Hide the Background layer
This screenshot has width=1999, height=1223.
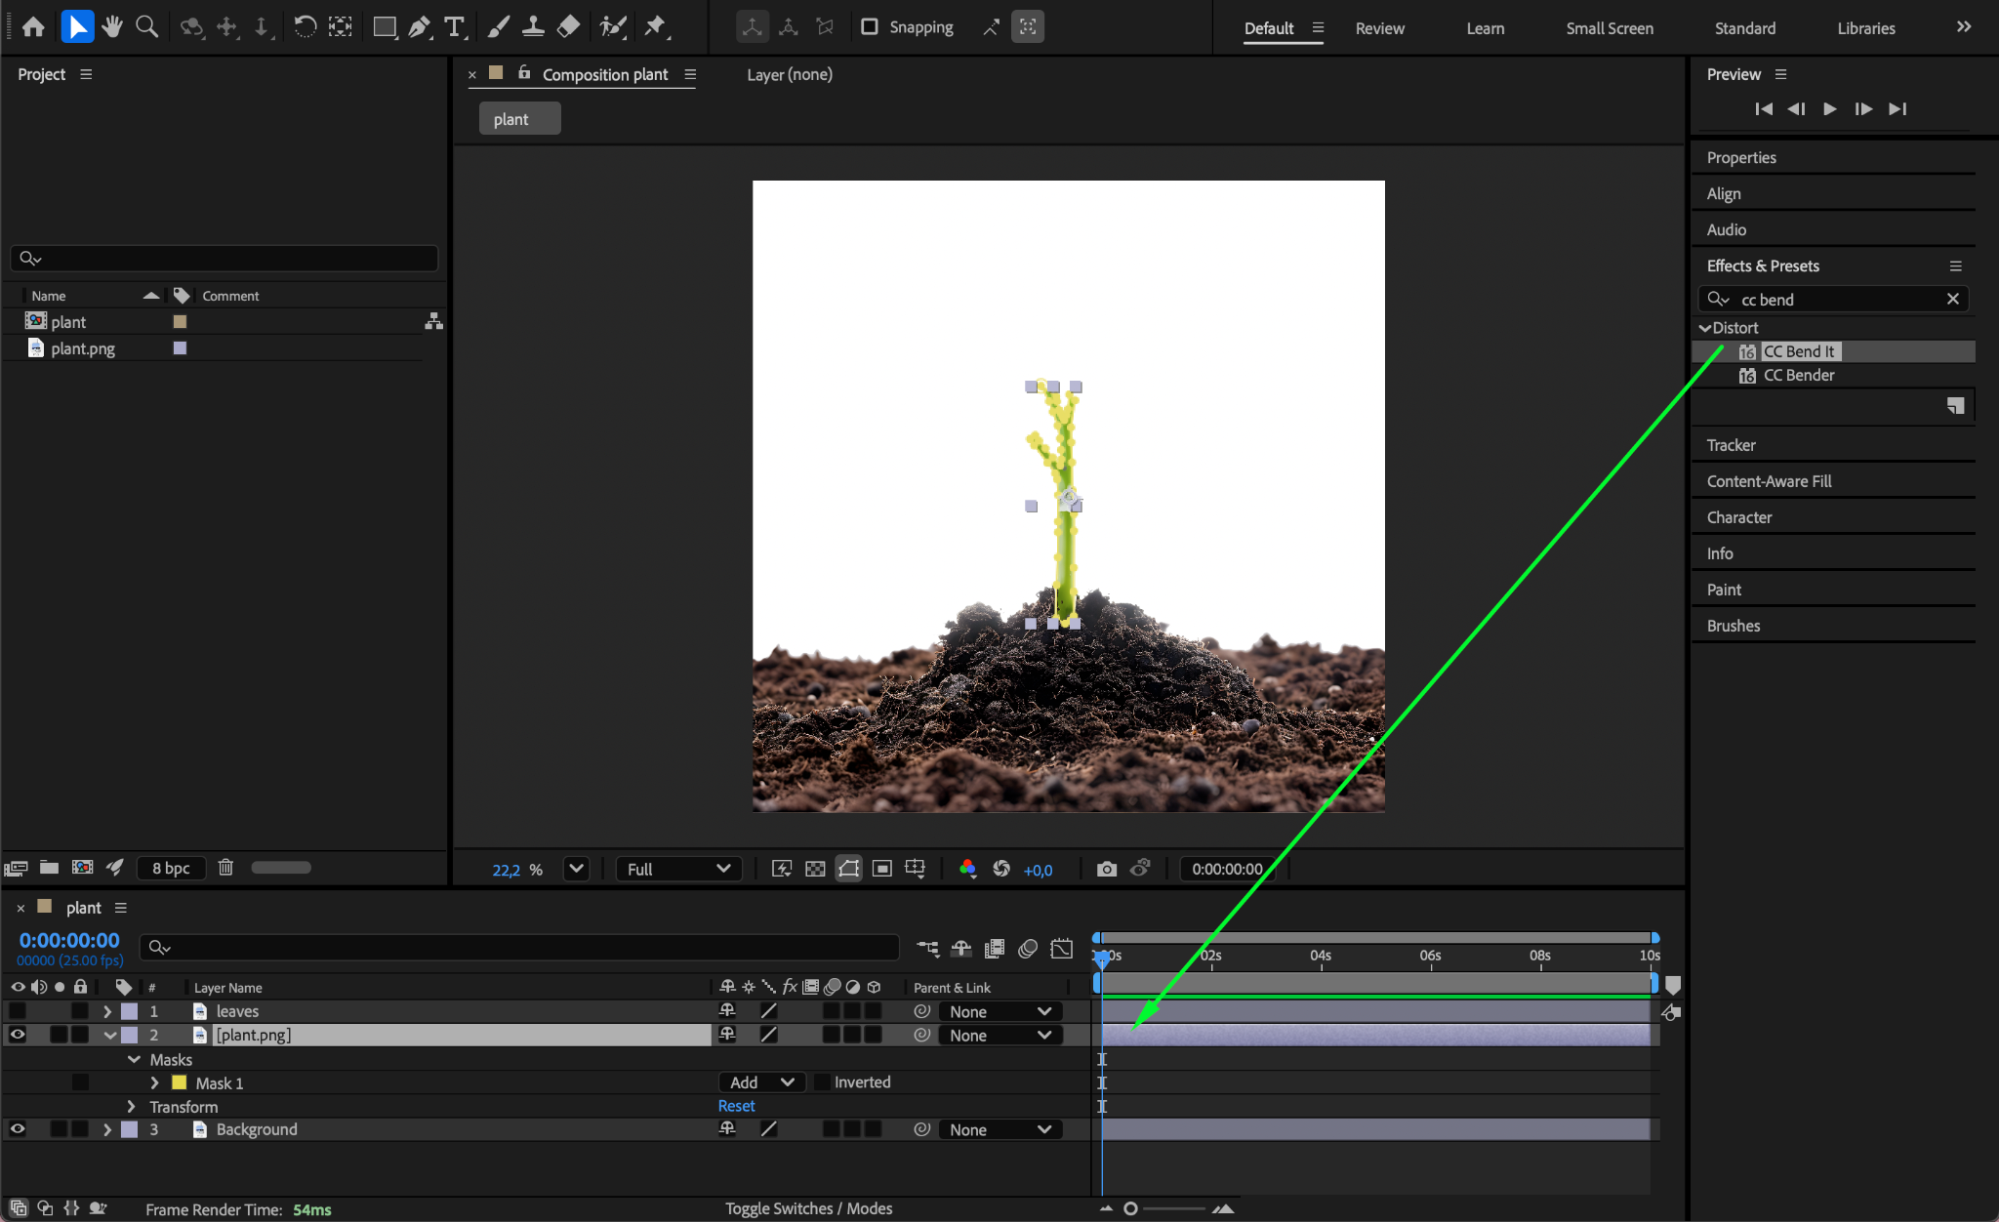[x=17, y=1129]
